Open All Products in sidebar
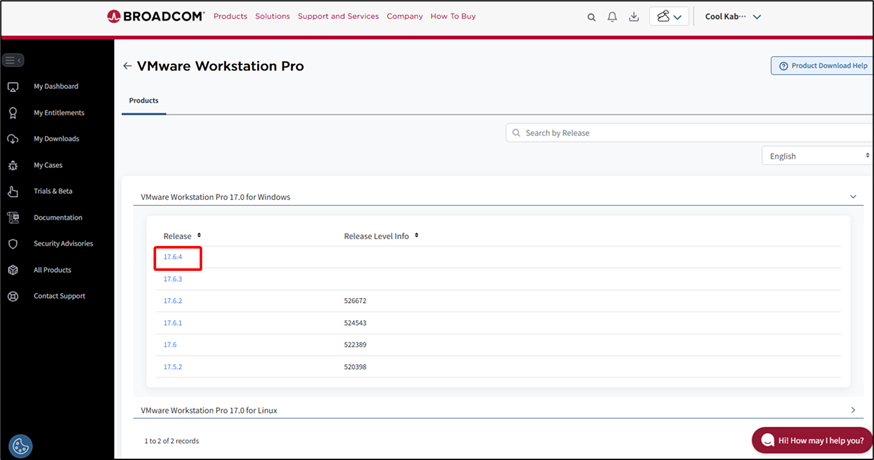The height and width of the screenshot is (460, 874). pyautogui.click(x=52, y=270)
